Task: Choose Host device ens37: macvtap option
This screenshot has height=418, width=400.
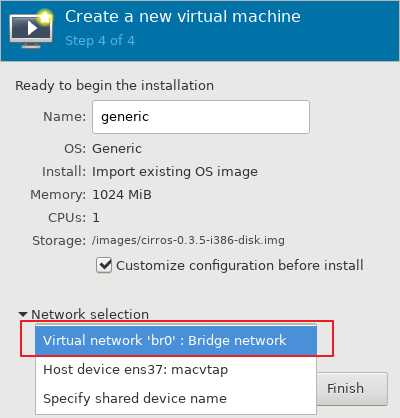Action: (x=176, y=369)
